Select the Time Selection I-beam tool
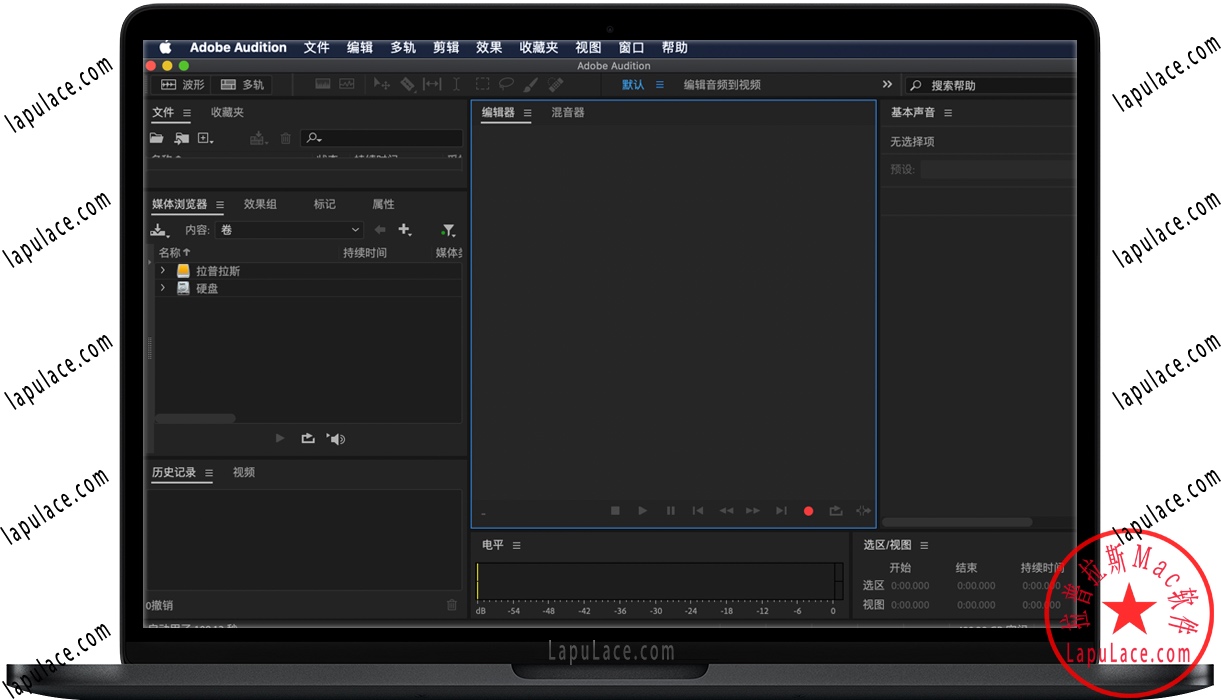Image resolution: width=1221 pixels, height=700 pixels. point(456,84)
